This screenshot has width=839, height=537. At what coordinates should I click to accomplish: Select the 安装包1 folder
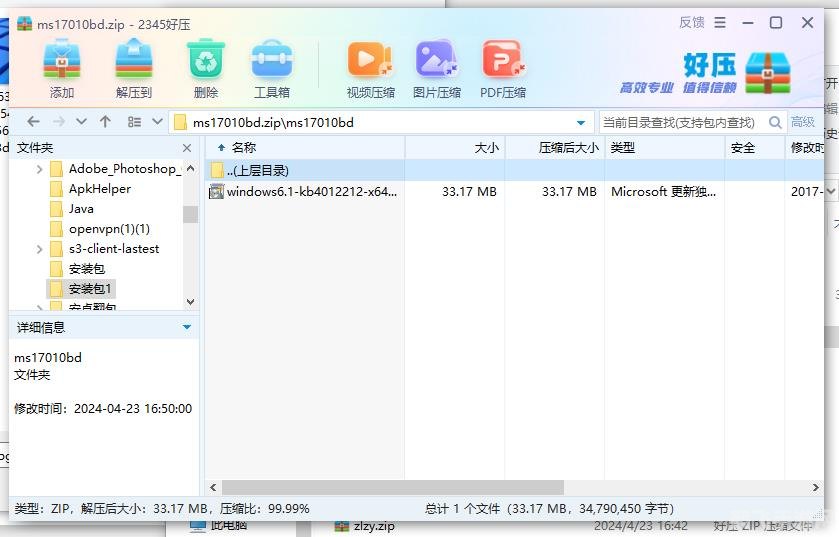coord(81,289)
